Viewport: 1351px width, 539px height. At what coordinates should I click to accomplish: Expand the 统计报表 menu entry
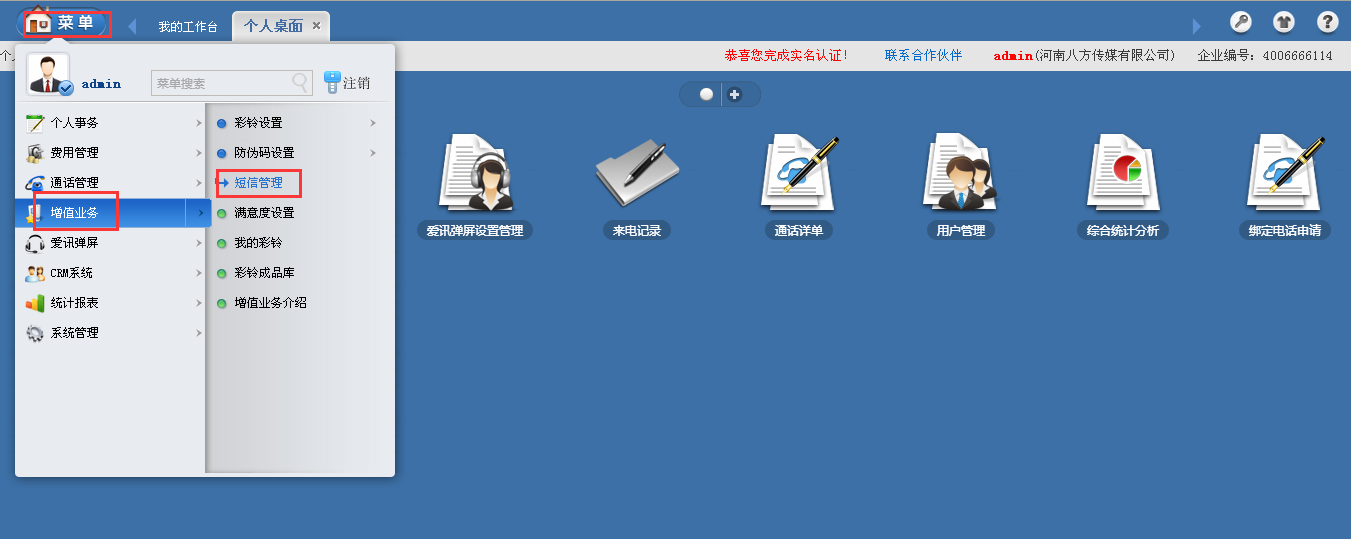(110, 303)
